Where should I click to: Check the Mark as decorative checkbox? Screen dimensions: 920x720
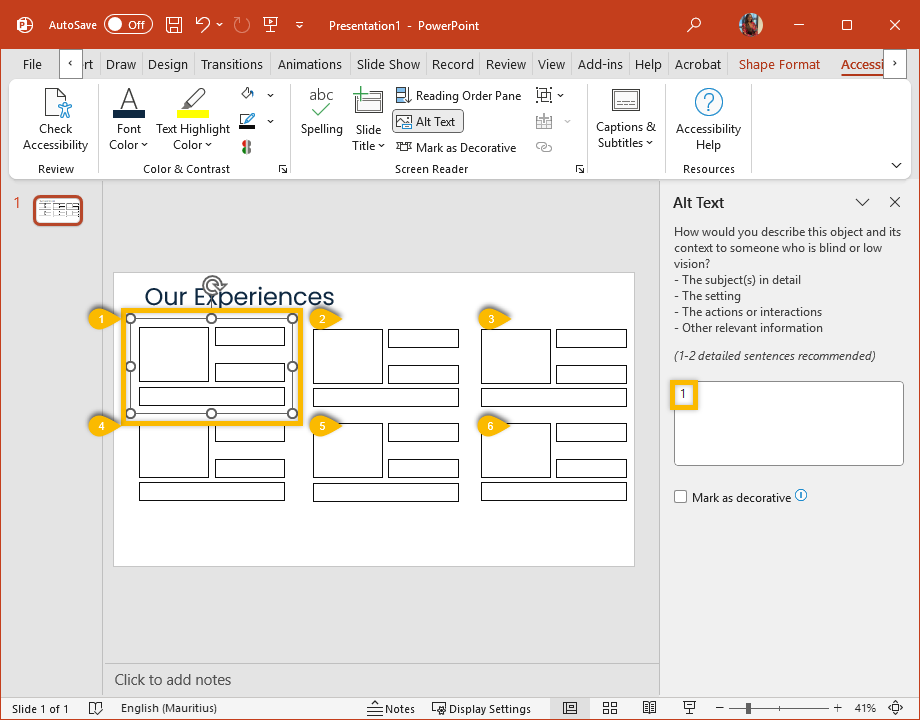(x=681, y=497)
